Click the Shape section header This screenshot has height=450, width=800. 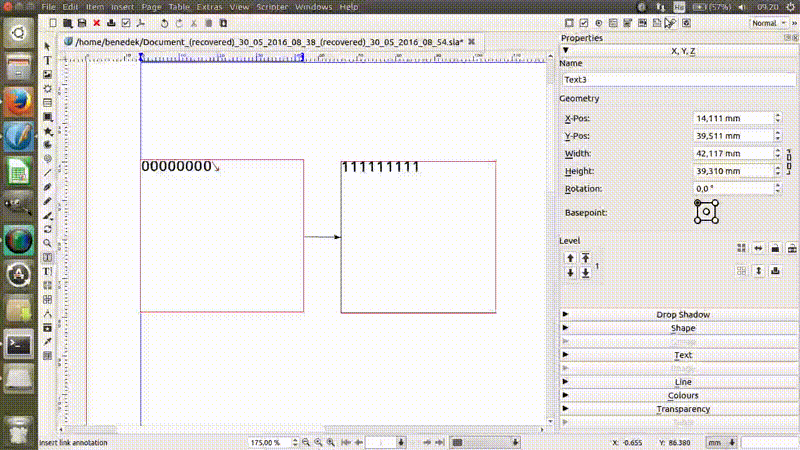click(x=682, y=328)
